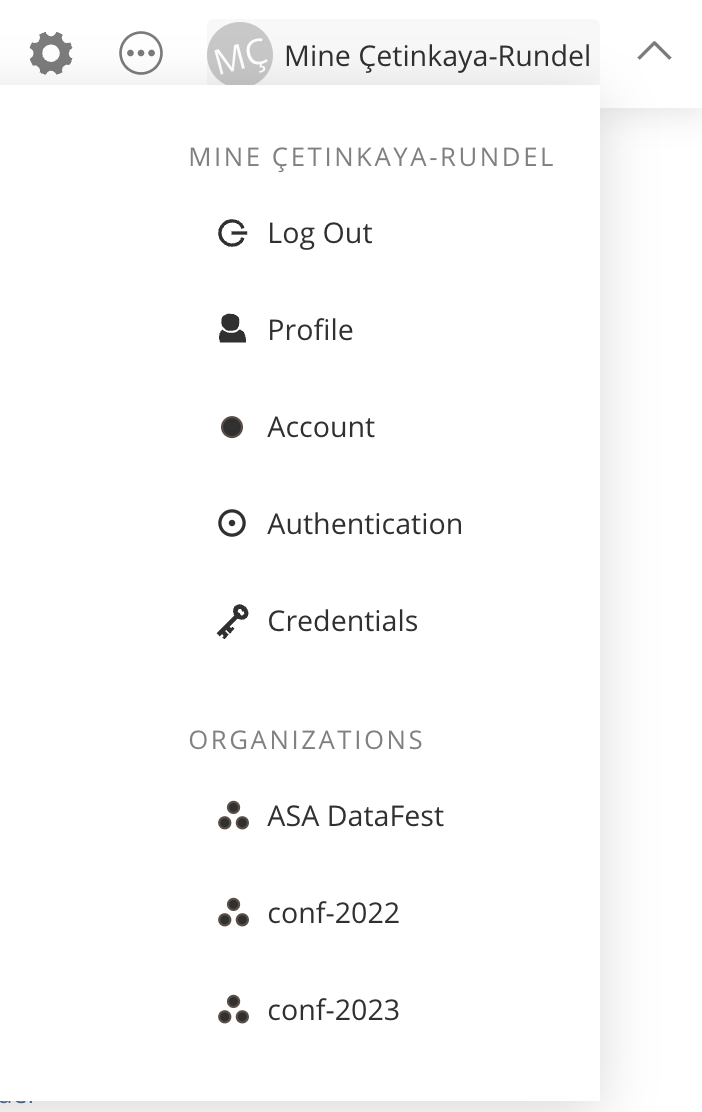
Task: Select Log Out from the menu
Action: point(320,234)
